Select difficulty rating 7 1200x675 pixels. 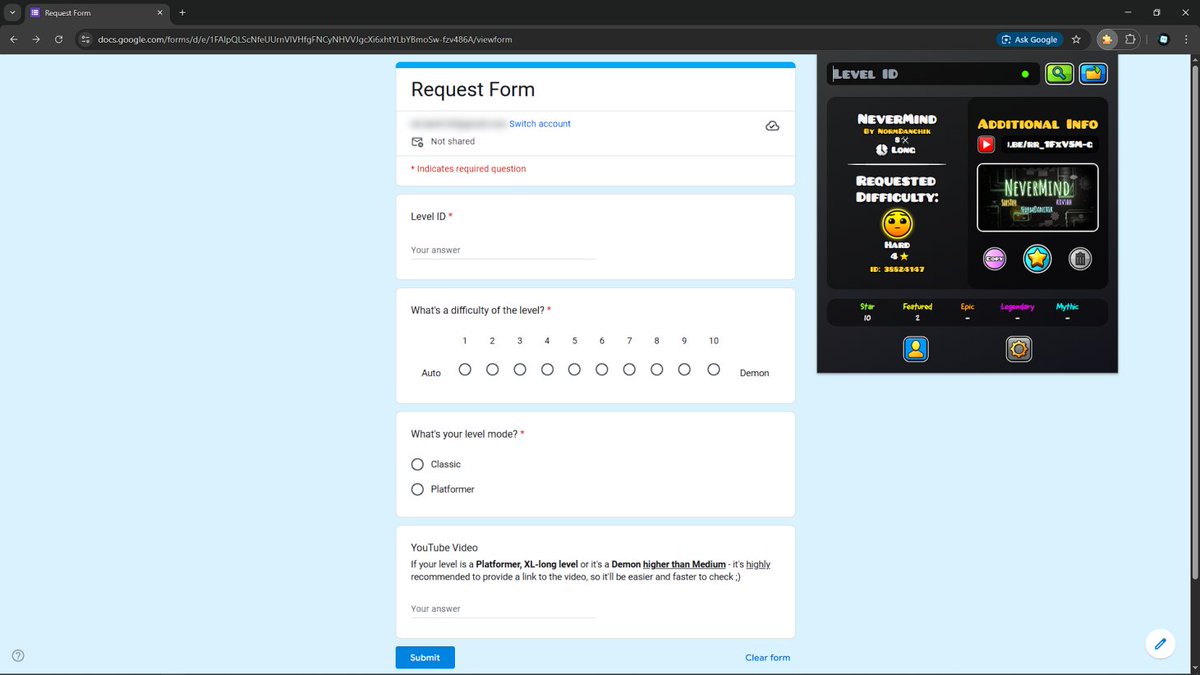[x=629, y=369]
